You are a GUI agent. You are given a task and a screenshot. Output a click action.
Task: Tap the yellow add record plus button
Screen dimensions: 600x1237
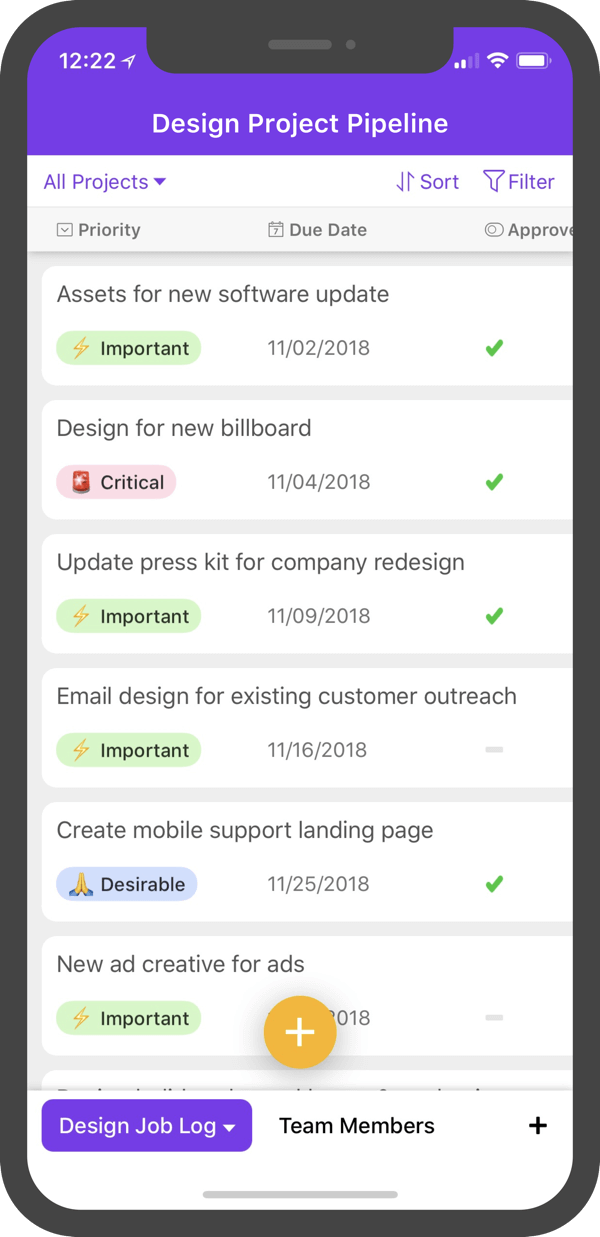tap(300, 1033)
